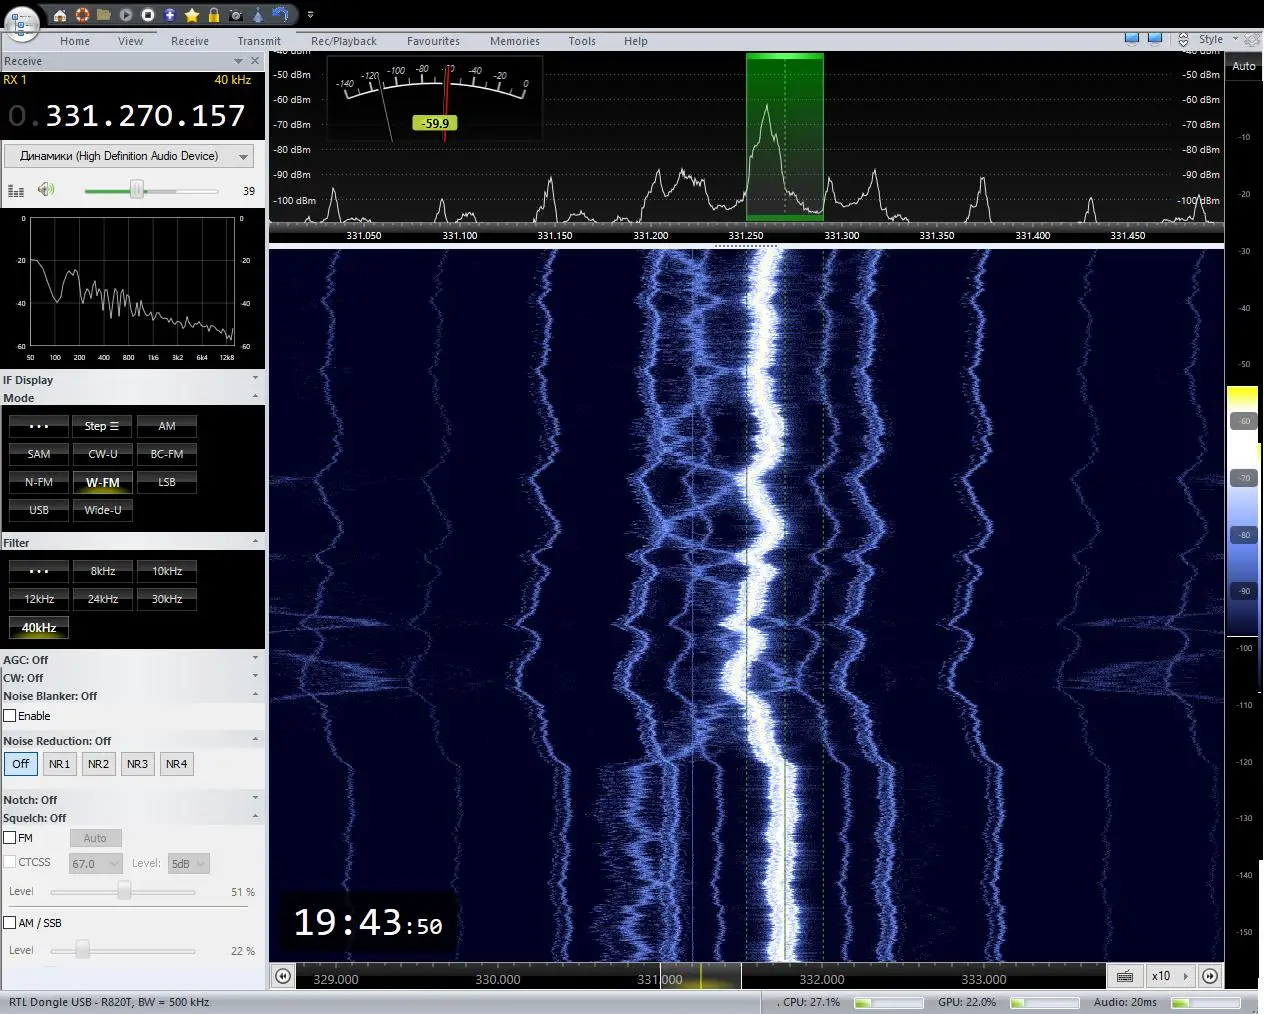Click the camera screenshot icon
Viewport: 1264px width, 1014px height.
point(235,15)
